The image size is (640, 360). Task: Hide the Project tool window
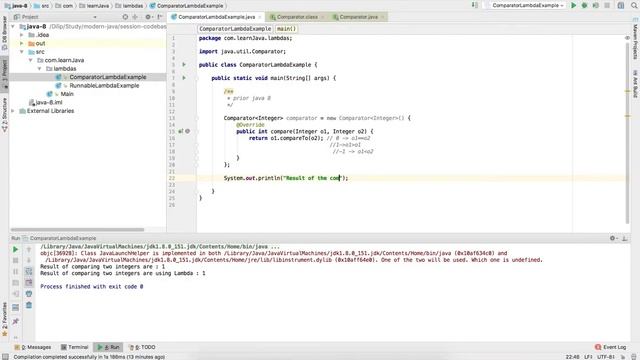click(160, 17)
